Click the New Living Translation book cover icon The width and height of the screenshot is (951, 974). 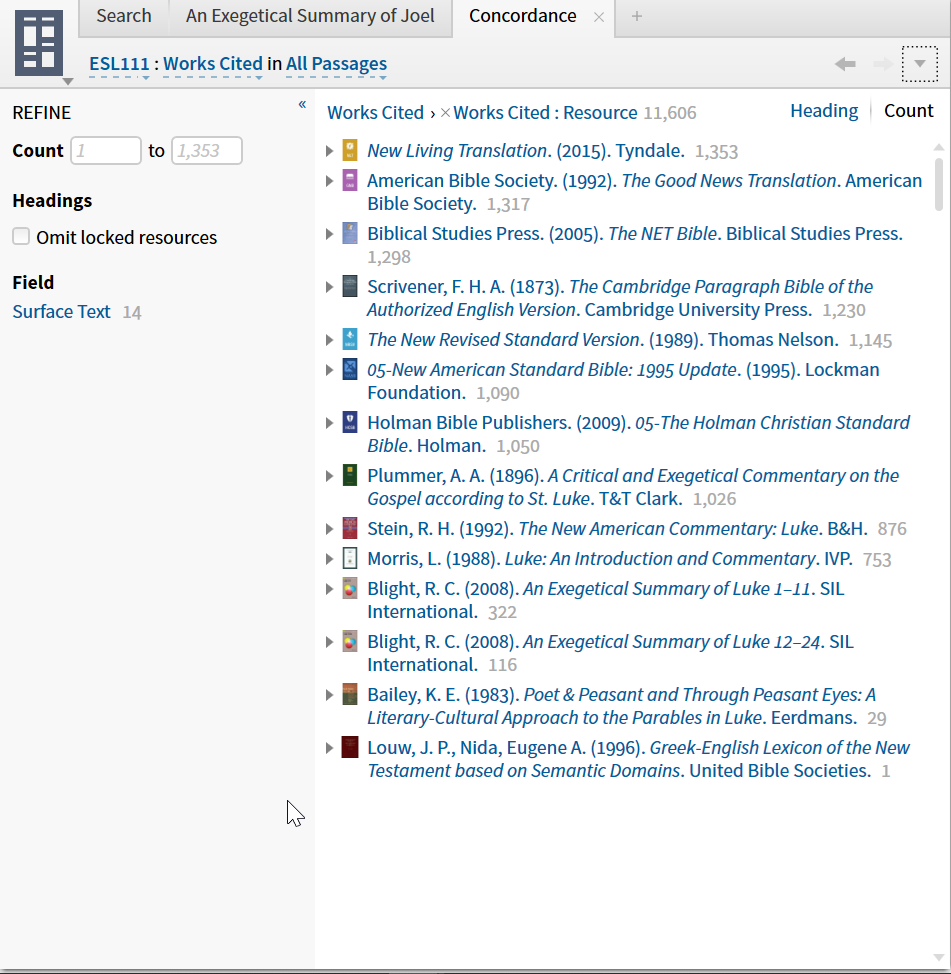(350, 150)
